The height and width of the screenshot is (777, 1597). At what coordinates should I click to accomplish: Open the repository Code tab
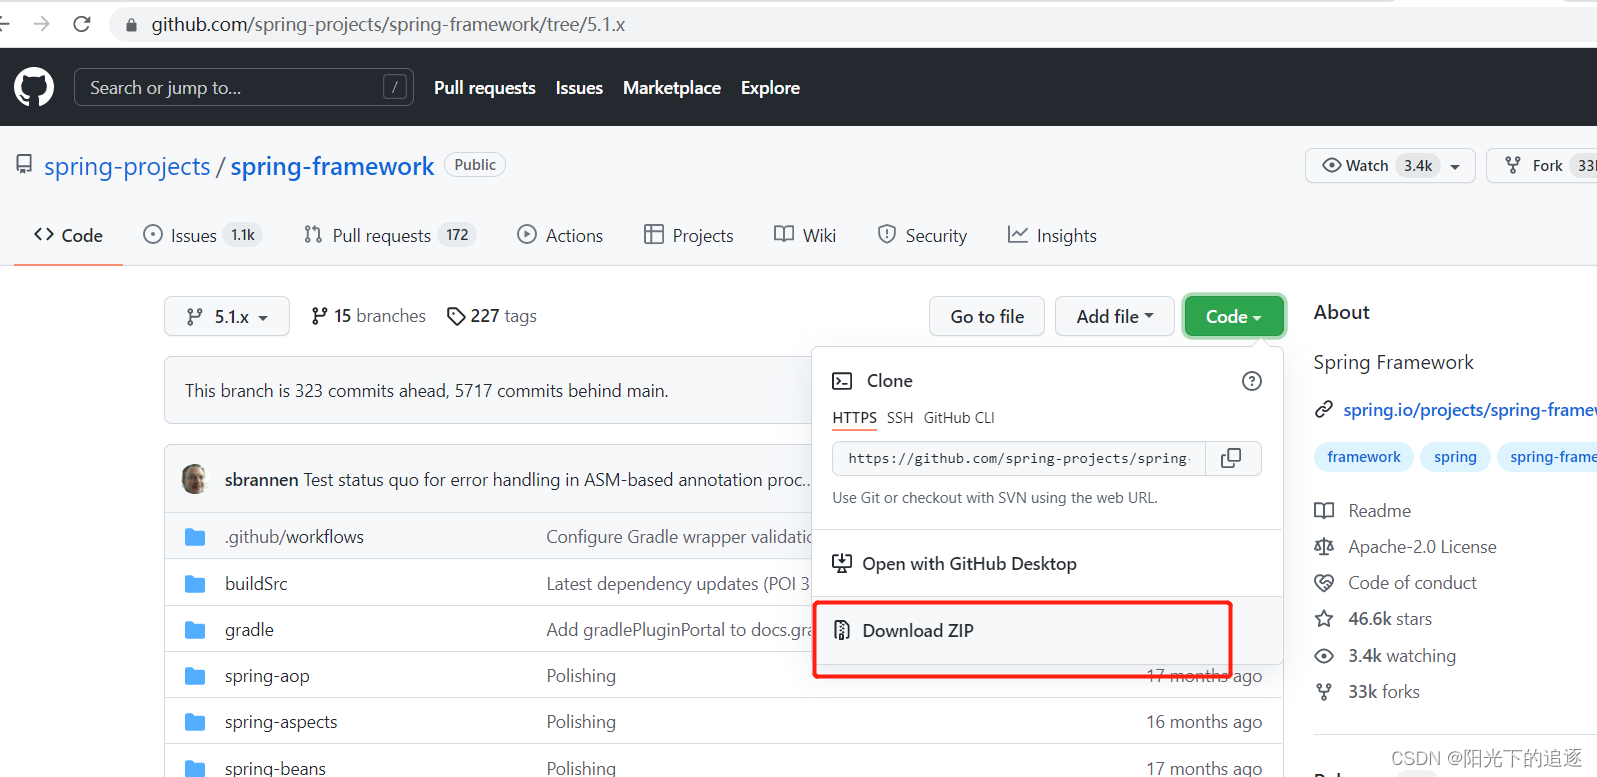pos(68,235)
